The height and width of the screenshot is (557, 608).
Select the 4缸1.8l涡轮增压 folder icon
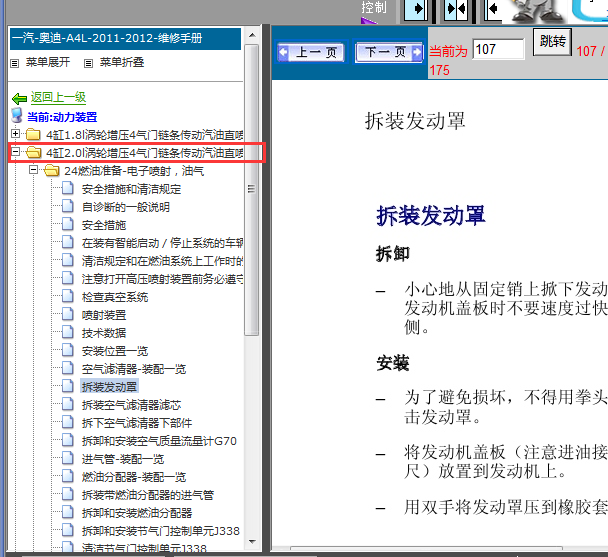33,135
